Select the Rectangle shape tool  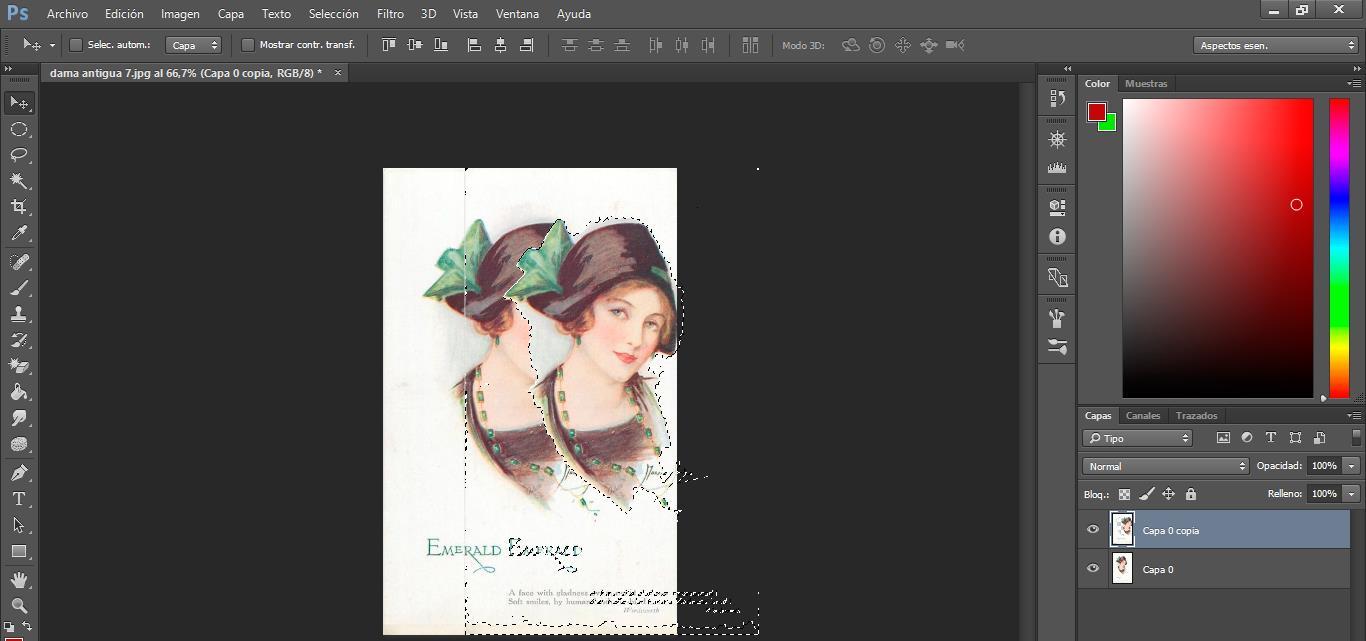18,551
